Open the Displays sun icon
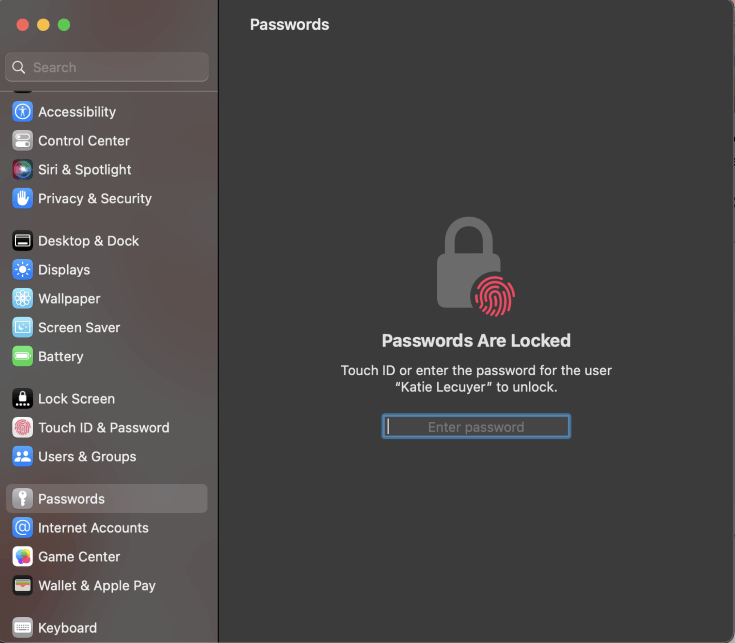This screenshot has width=735, height=643. tap(22, 270)
